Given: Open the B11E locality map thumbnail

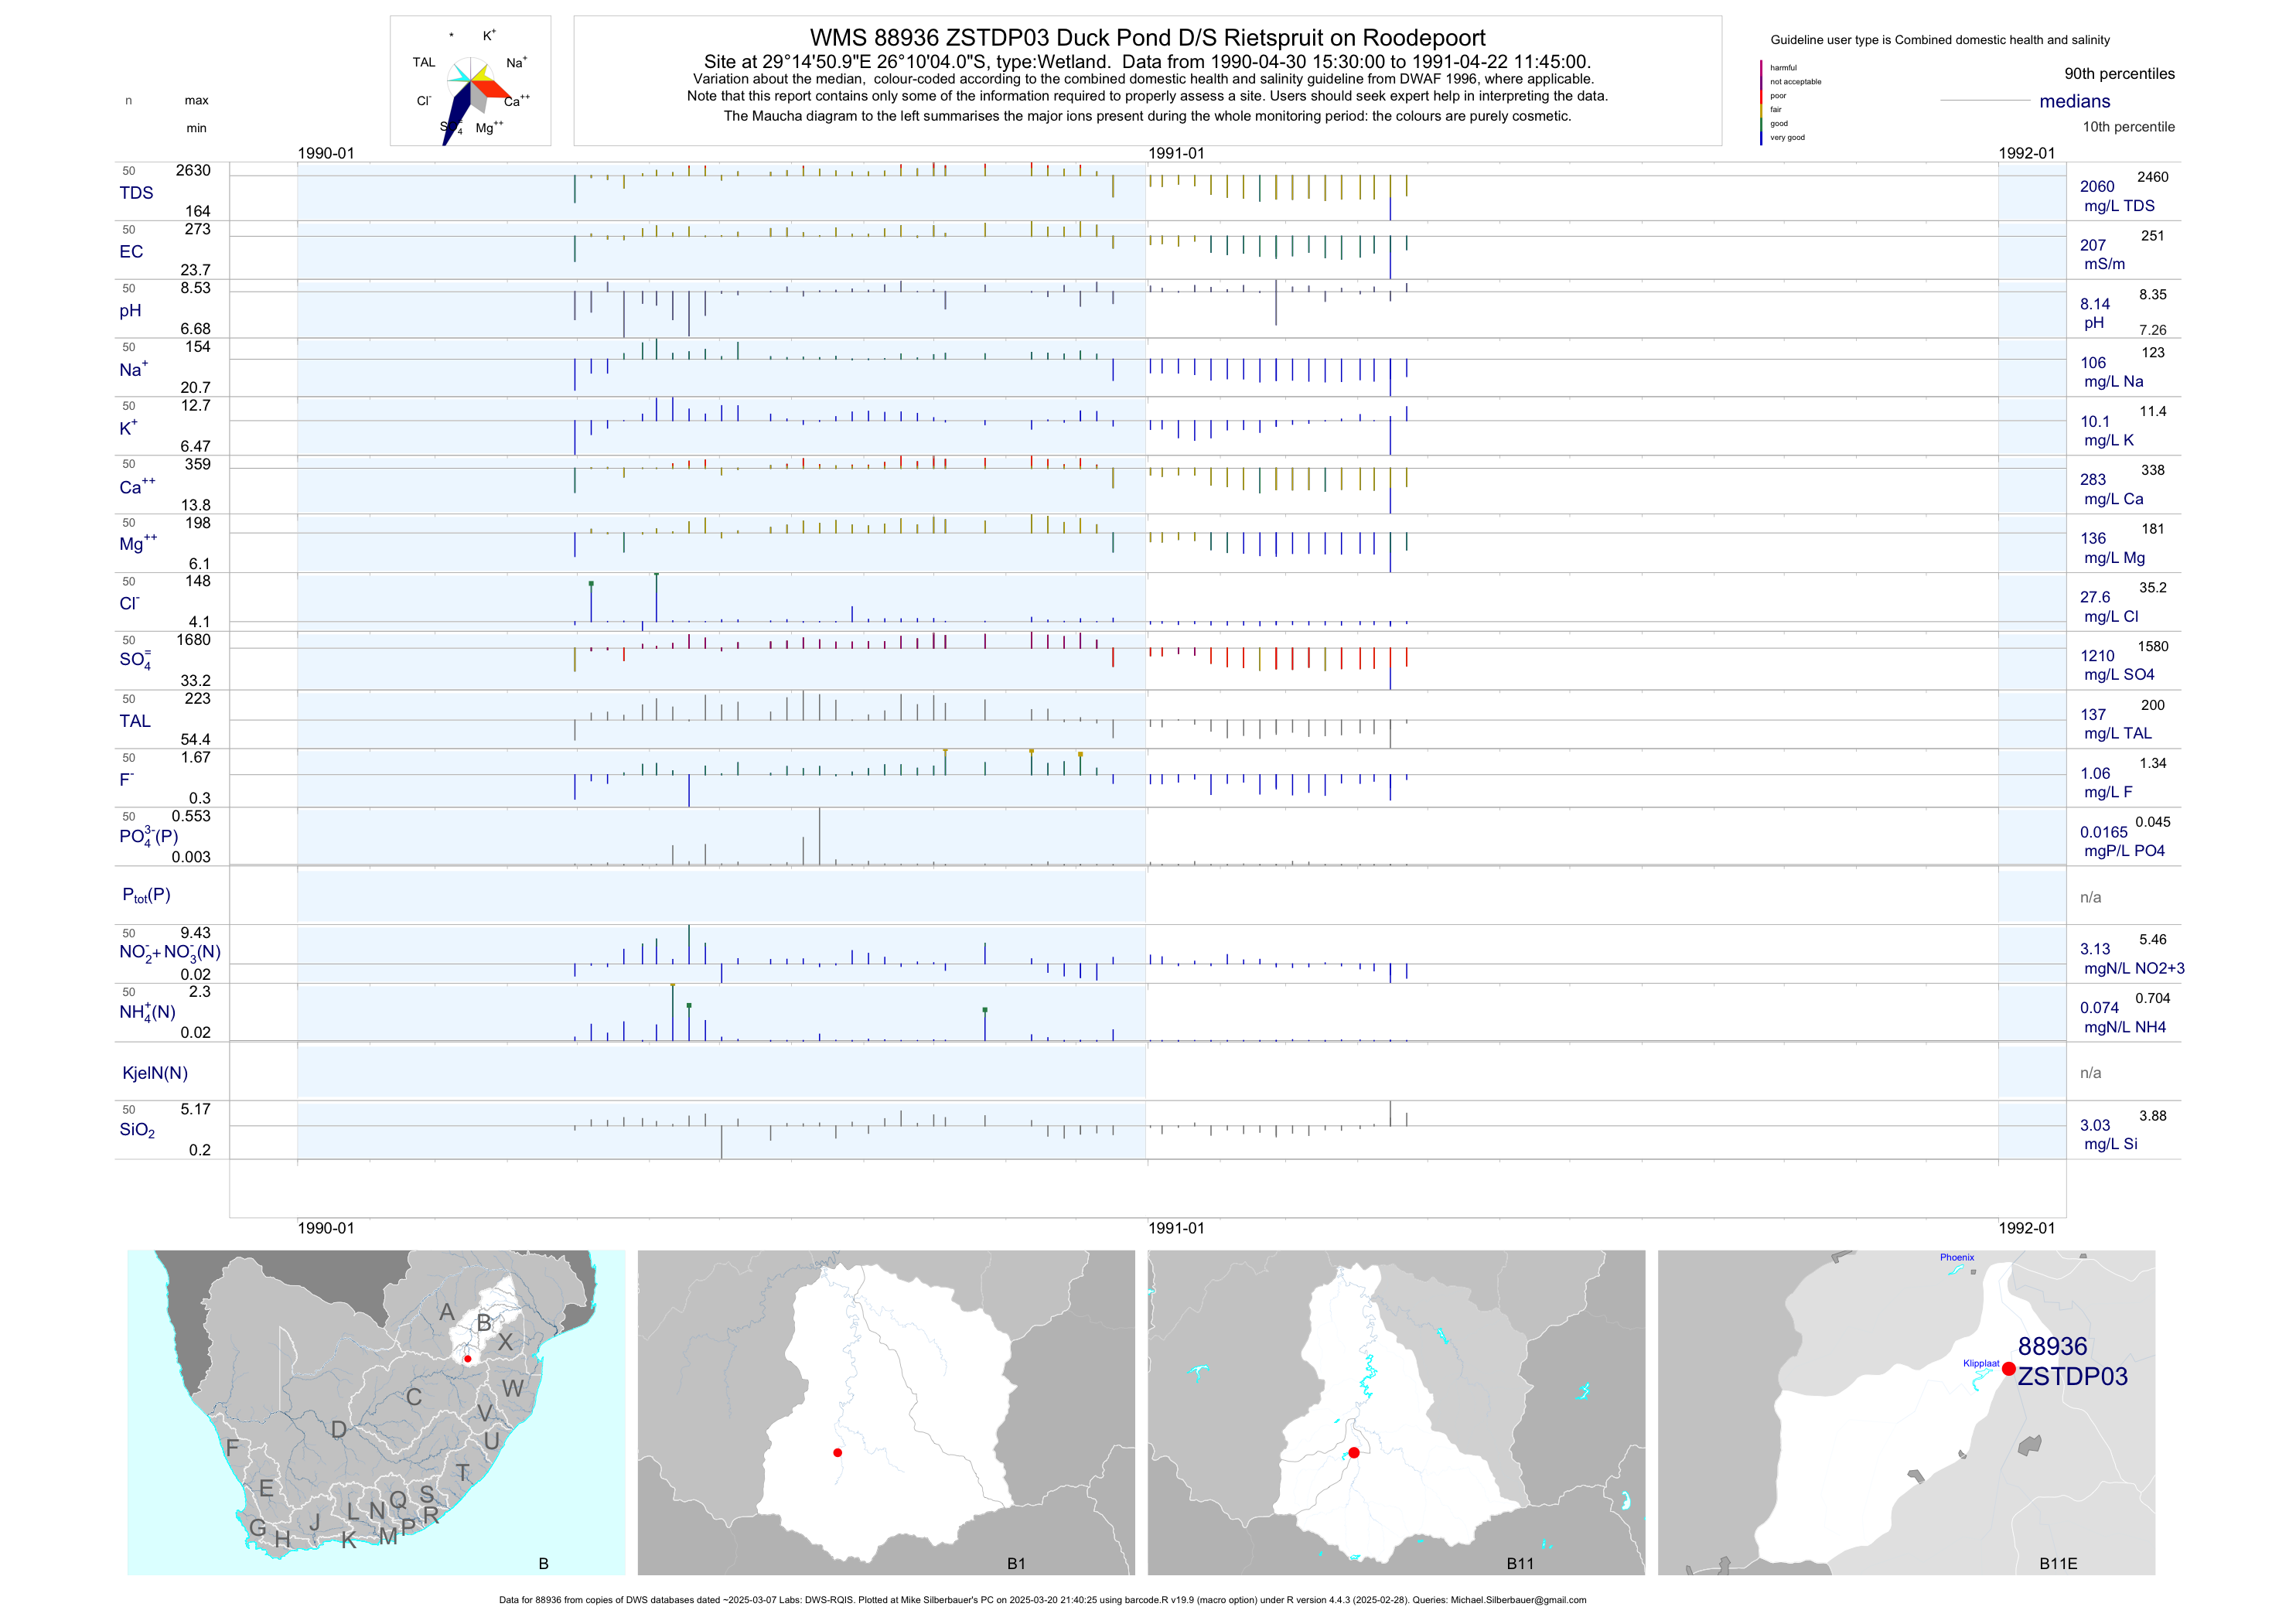Looking at the screenshot, I should point(1906,1412).
